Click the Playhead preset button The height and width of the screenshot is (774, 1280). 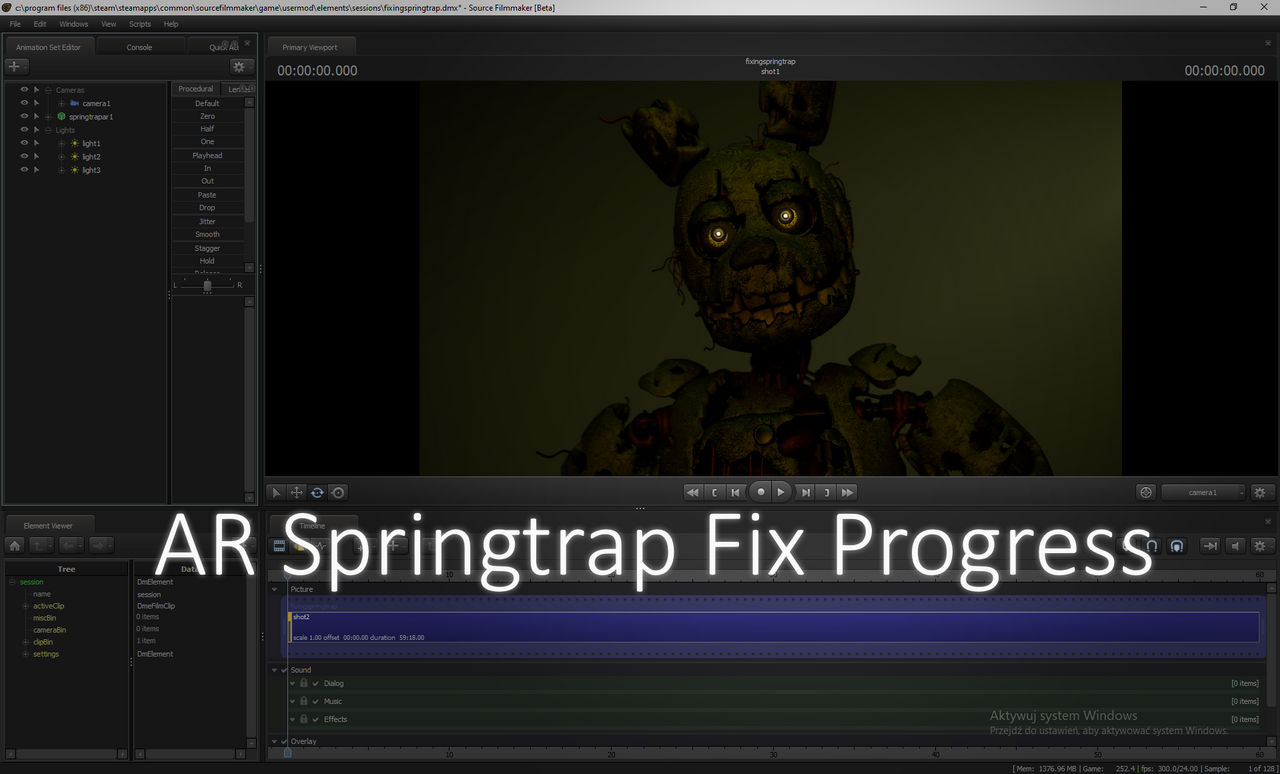pos(207,155)
